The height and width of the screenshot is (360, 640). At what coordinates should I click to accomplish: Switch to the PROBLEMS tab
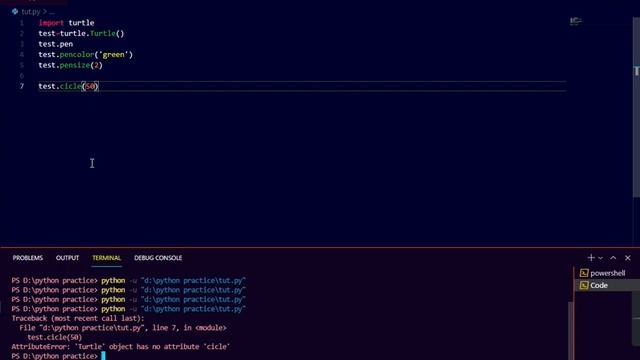pos(28,258)
